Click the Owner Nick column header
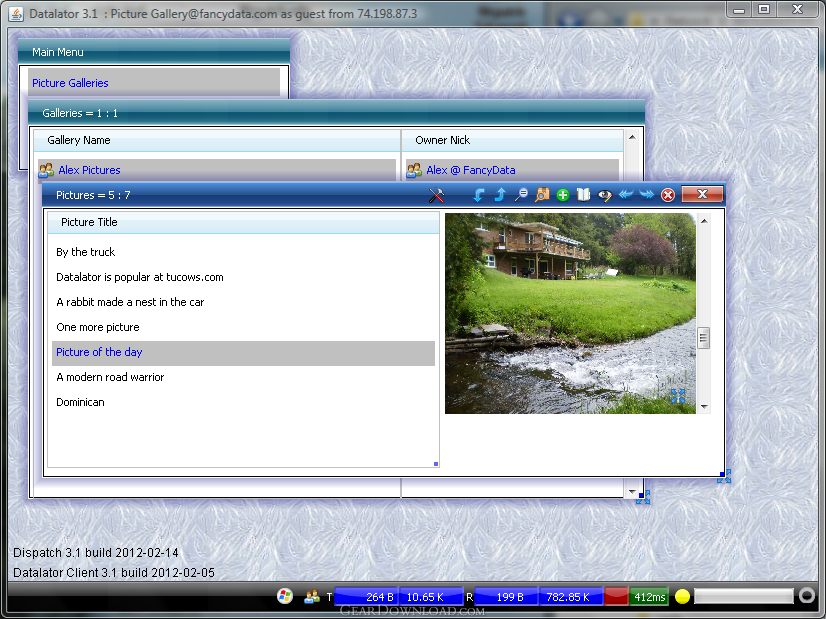This screenshot has height=619, width=826. pos(512,140)
